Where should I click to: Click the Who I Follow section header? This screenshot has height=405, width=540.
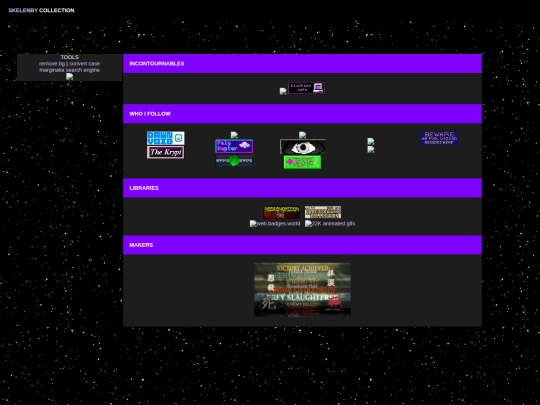tap(302, 114)
